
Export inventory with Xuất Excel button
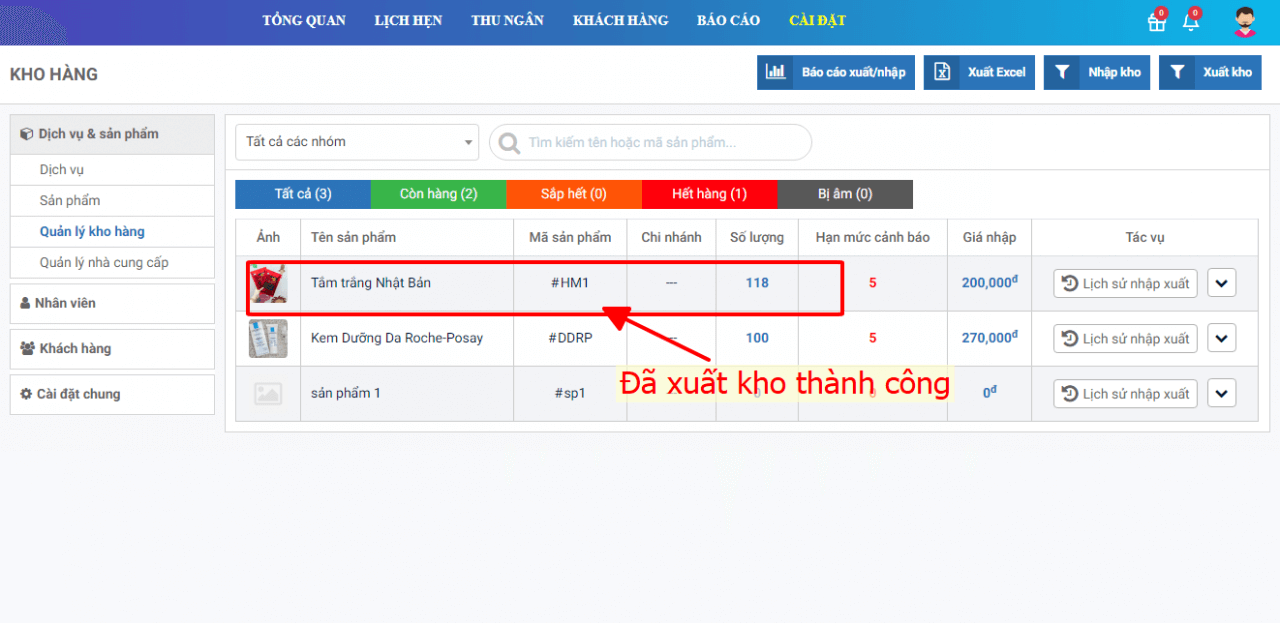click(x=978, y=72)
